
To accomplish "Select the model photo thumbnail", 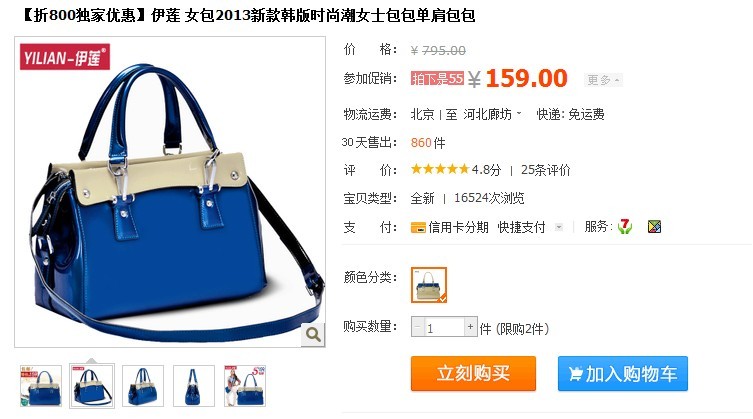I will pos(244,386).
